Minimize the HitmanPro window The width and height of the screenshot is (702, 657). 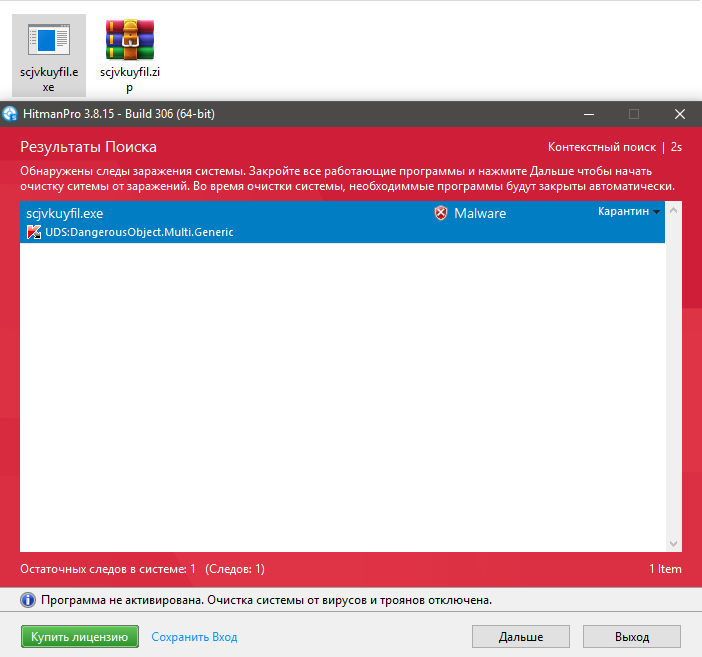pyautogui.click(x=589, y=114)
